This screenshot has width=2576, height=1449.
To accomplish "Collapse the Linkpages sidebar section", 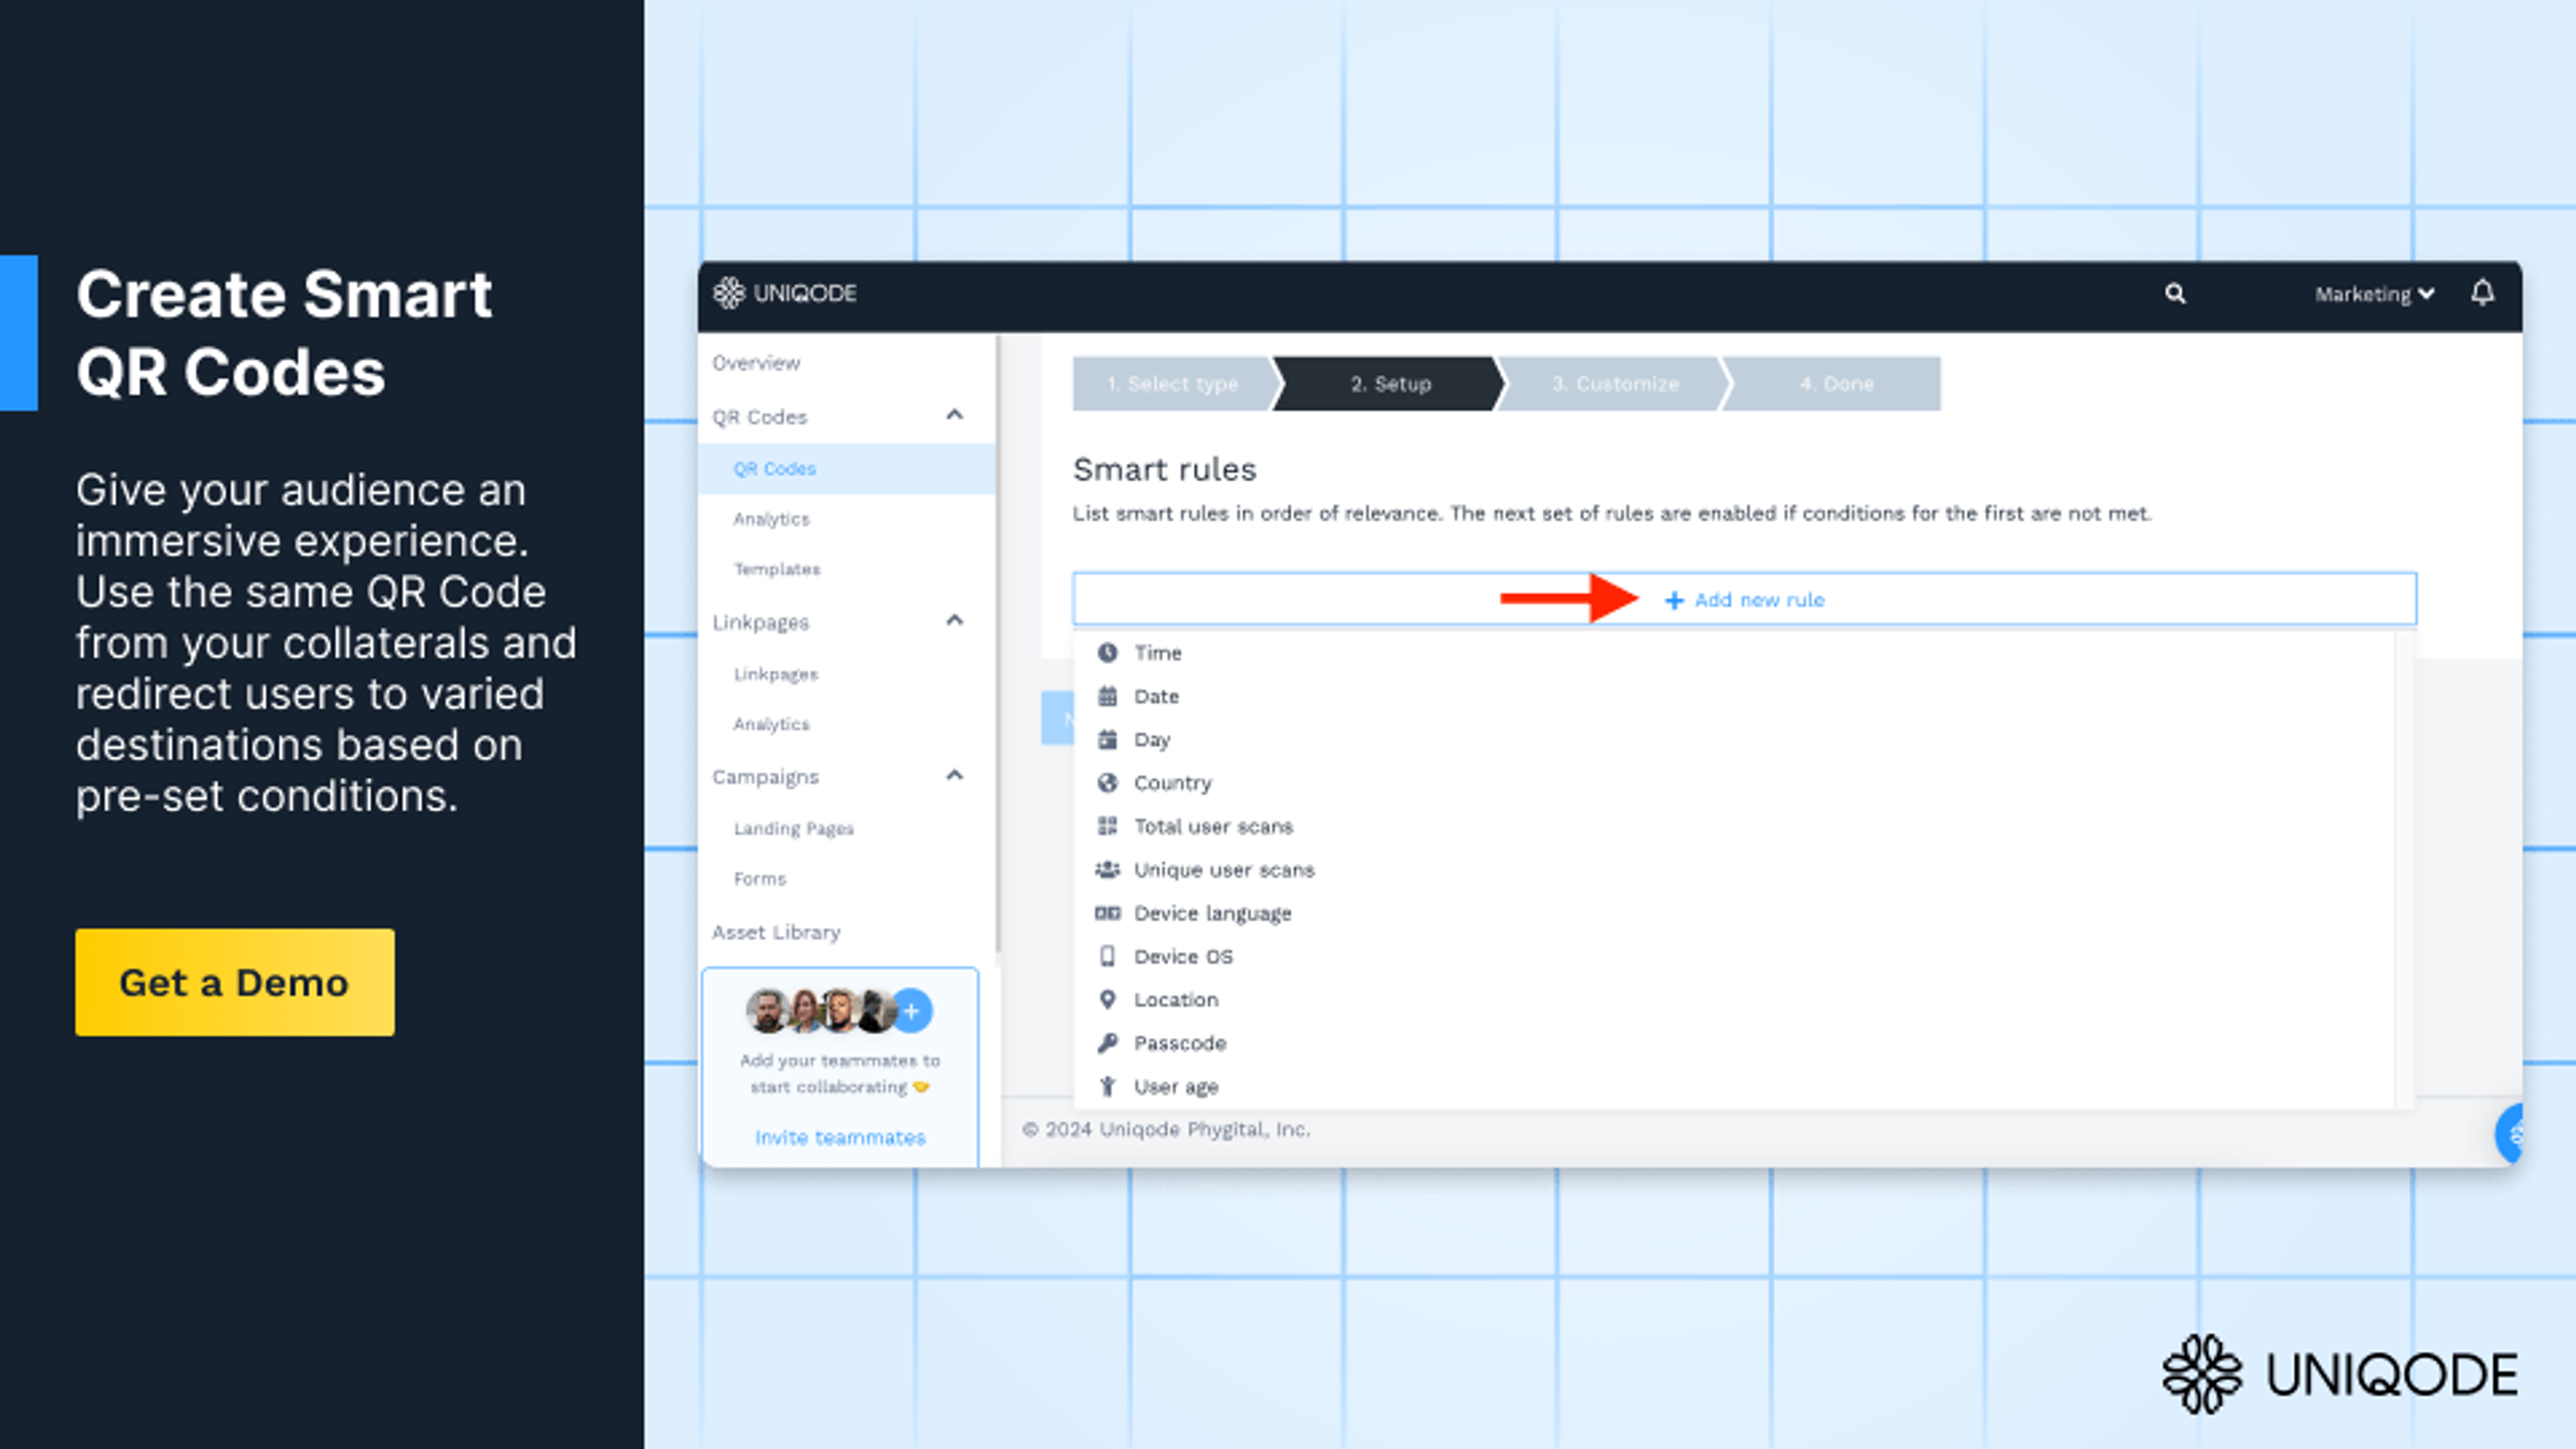I will tap(954, 621).
